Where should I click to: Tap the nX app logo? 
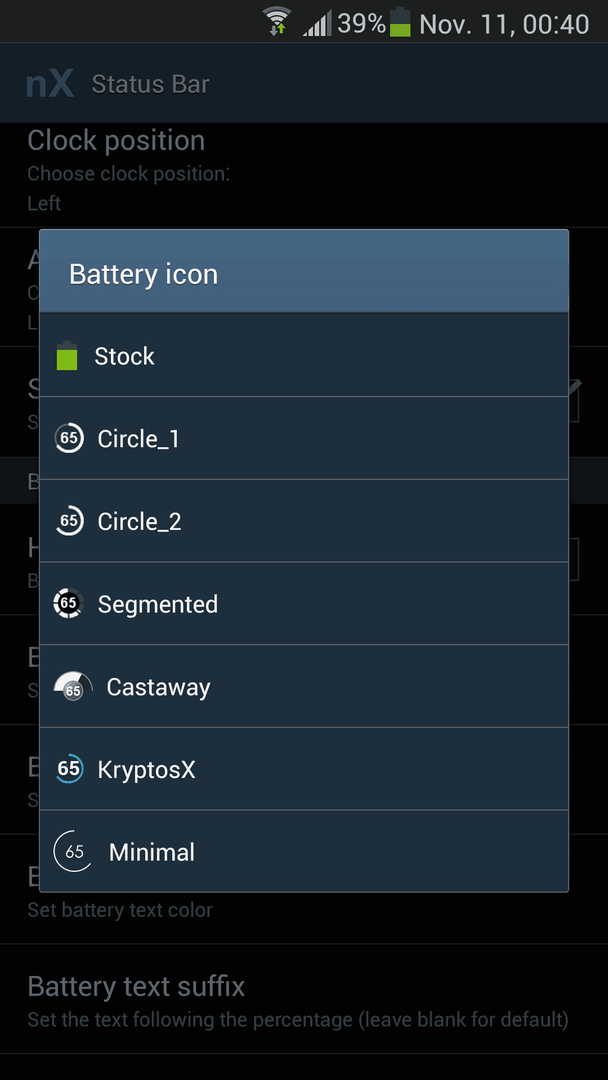50,83
